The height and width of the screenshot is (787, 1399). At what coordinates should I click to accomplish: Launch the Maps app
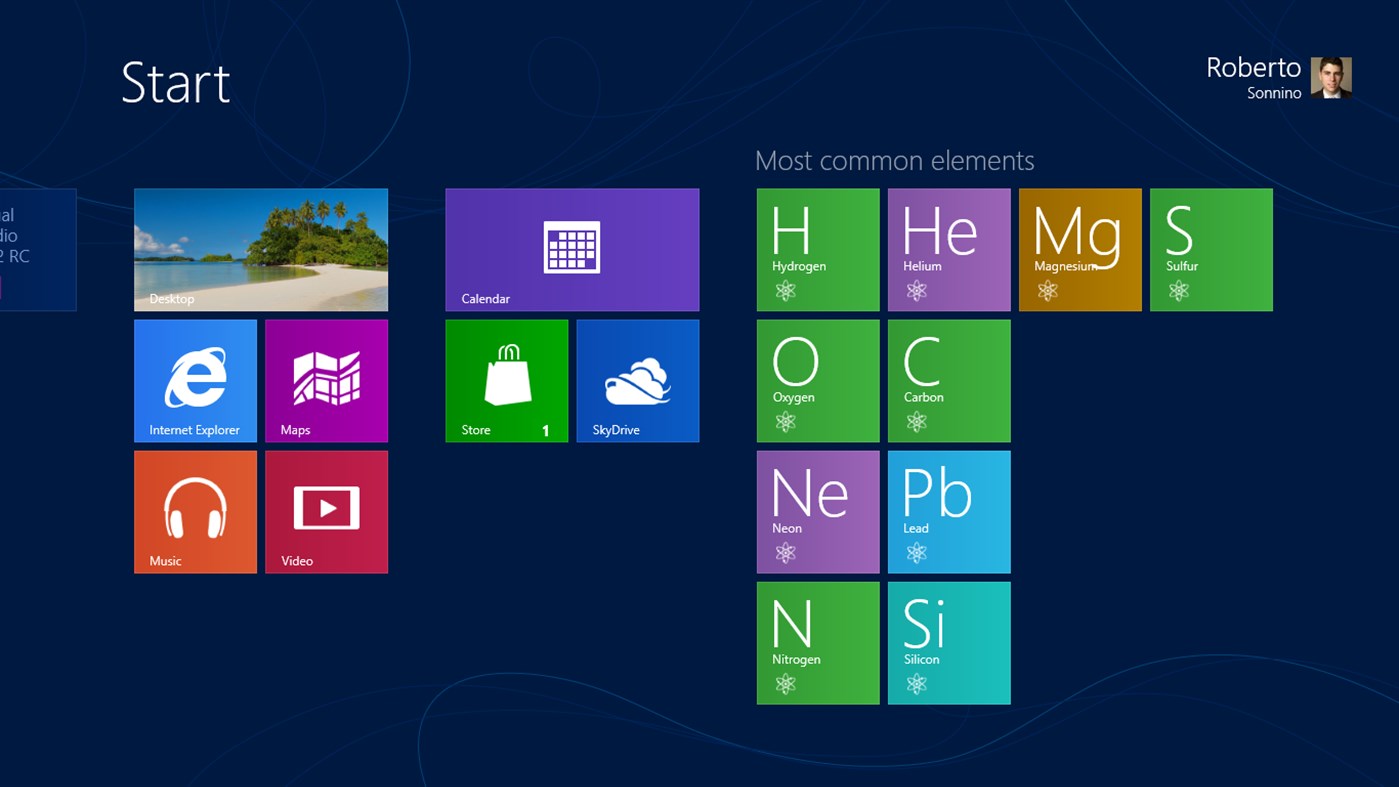pyautogui.click(x=326, y=380)
